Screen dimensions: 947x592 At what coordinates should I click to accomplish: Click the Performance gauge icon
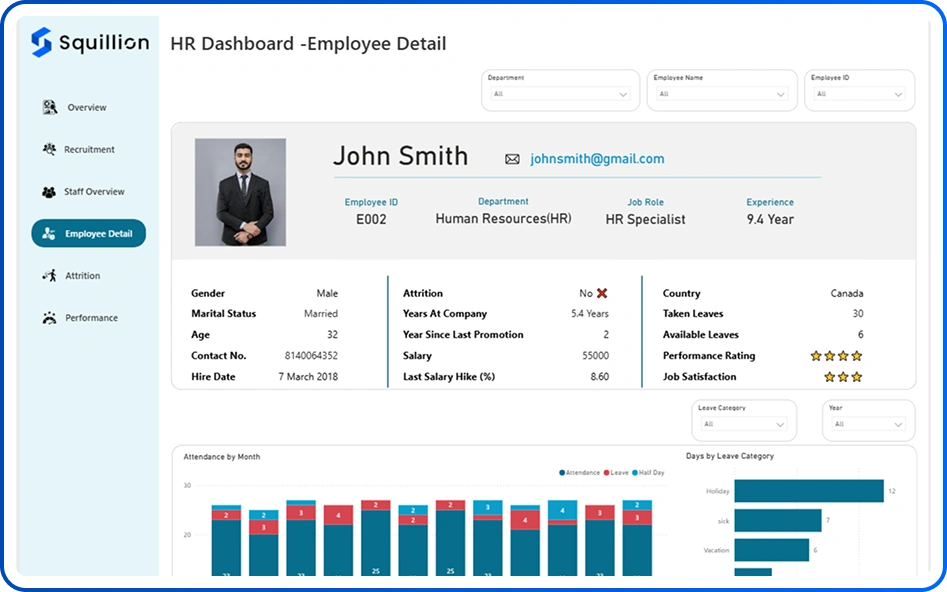click(x=50, y=318)
